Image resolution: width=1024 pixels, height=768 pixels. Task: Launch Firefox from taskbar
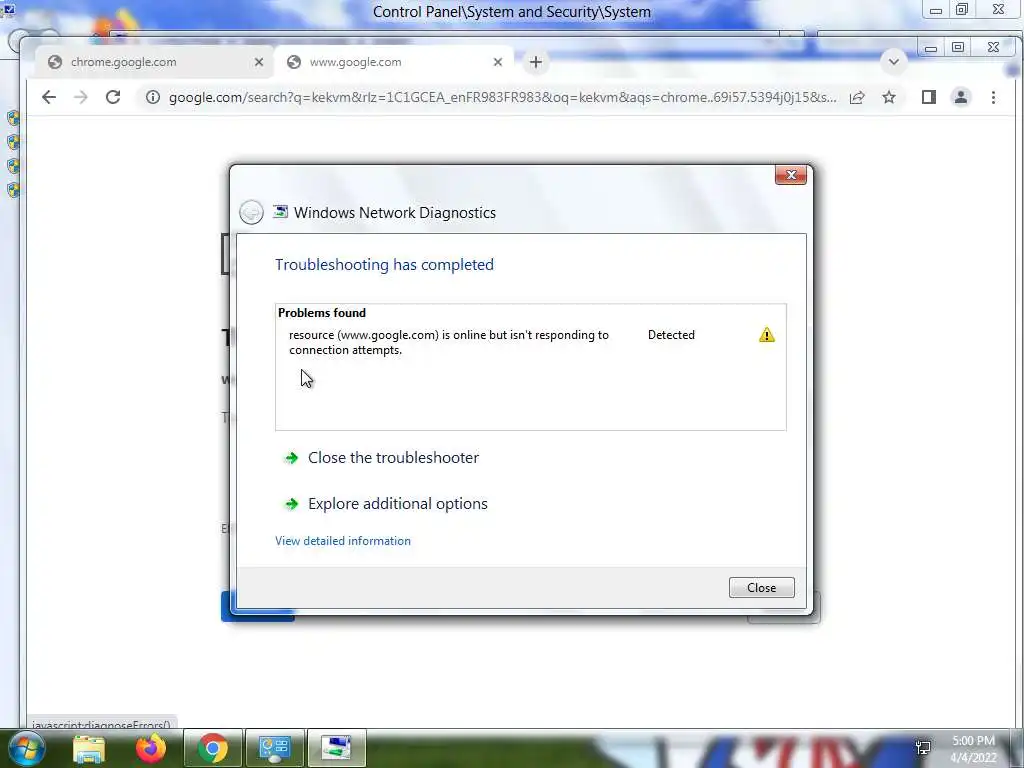click(150, 748)
